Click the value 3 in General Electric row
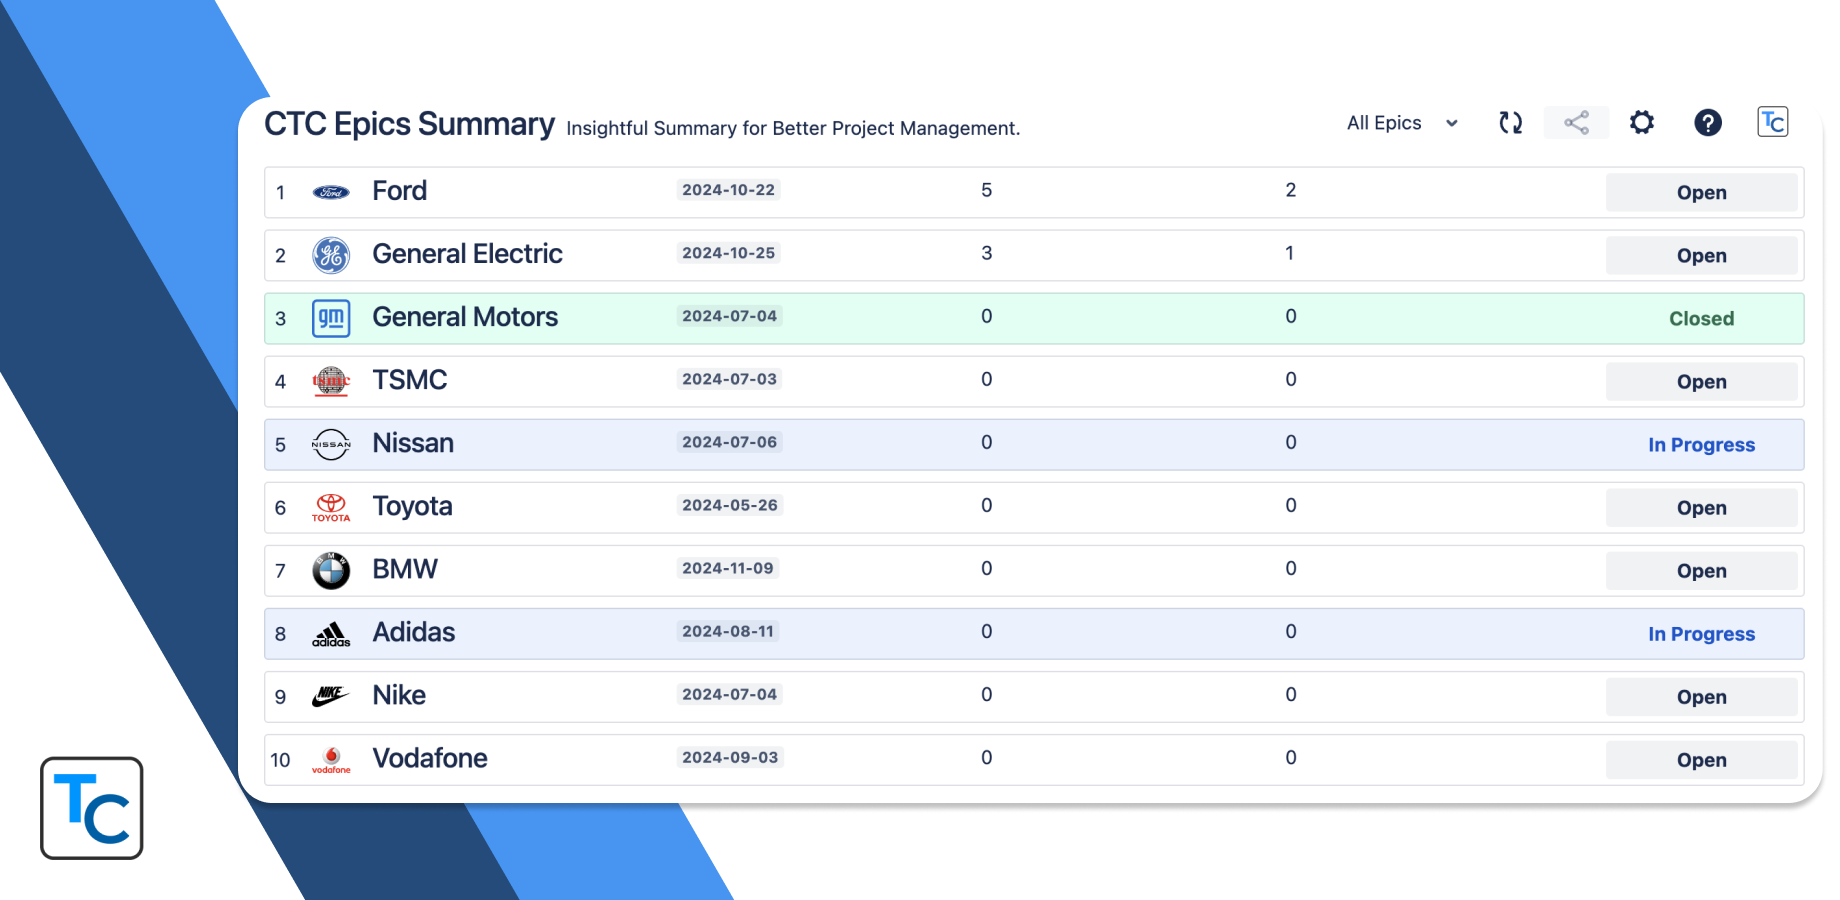This screenshot has width=1840, height=900. point(986,253)
